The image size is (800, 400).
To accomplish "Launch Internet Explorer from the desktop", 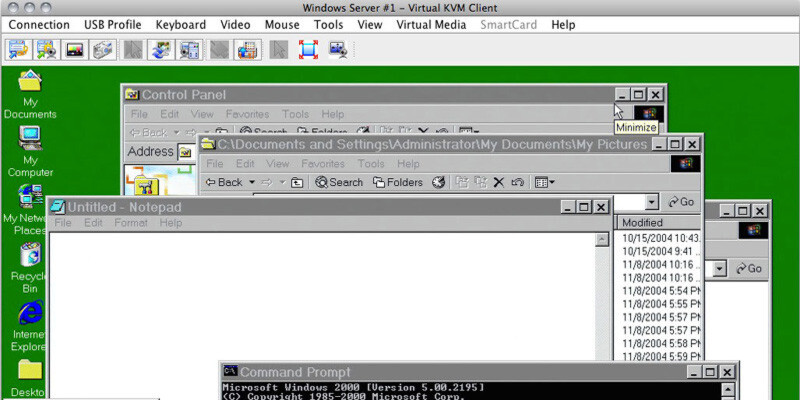I will click(x=30, y=326).
